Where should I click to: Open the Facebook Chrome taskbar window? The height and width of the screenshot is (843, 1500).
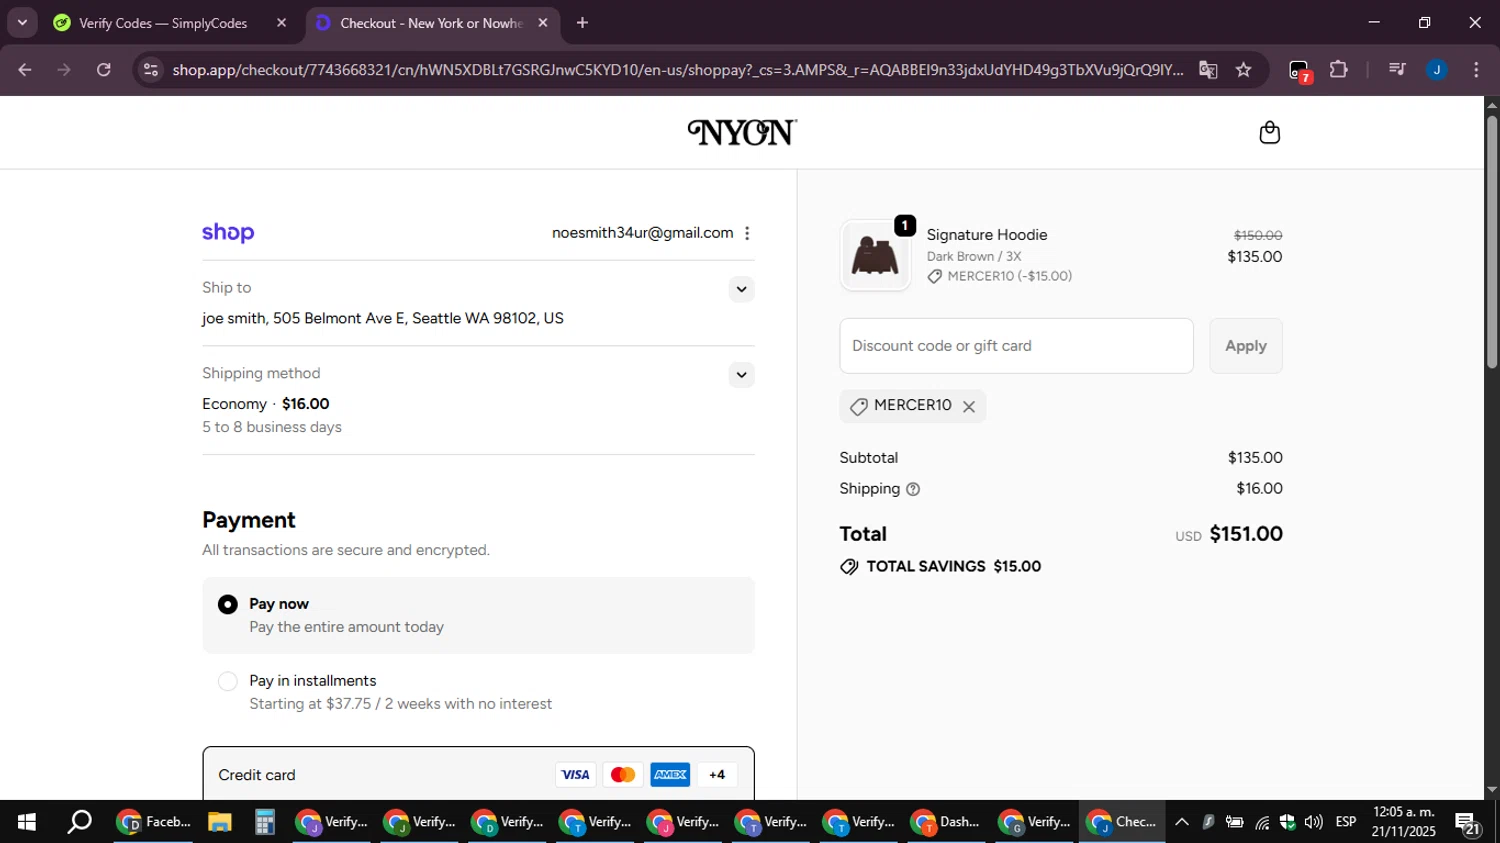coord(154,822)
